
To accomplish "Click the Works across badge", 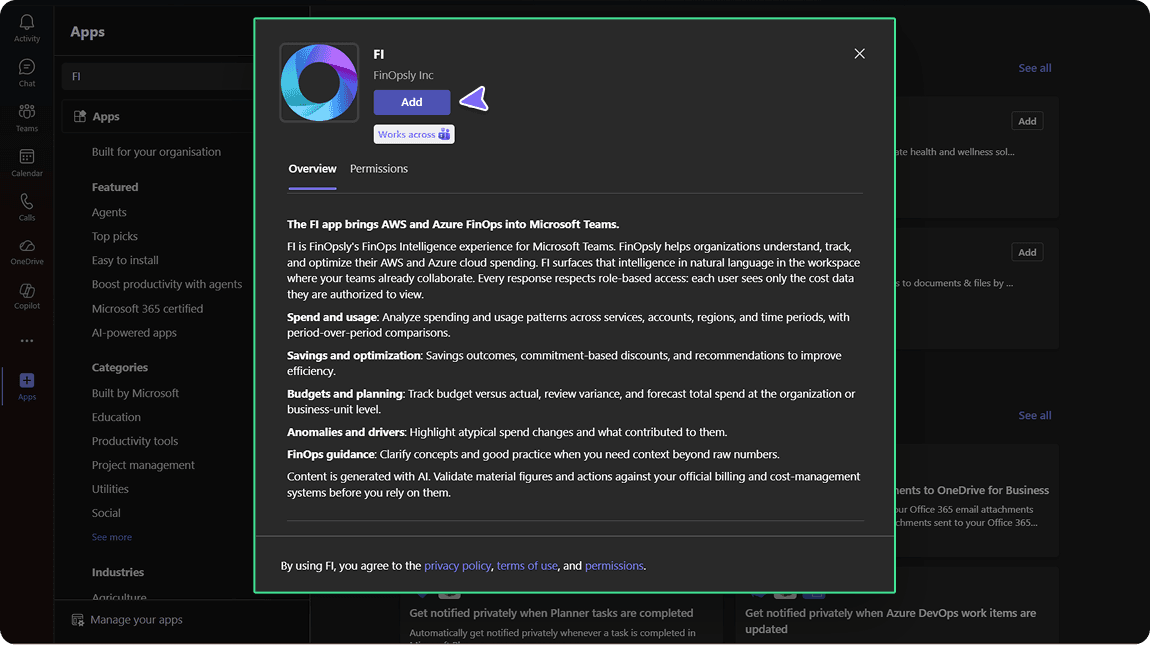I will [x=414, y=134].
